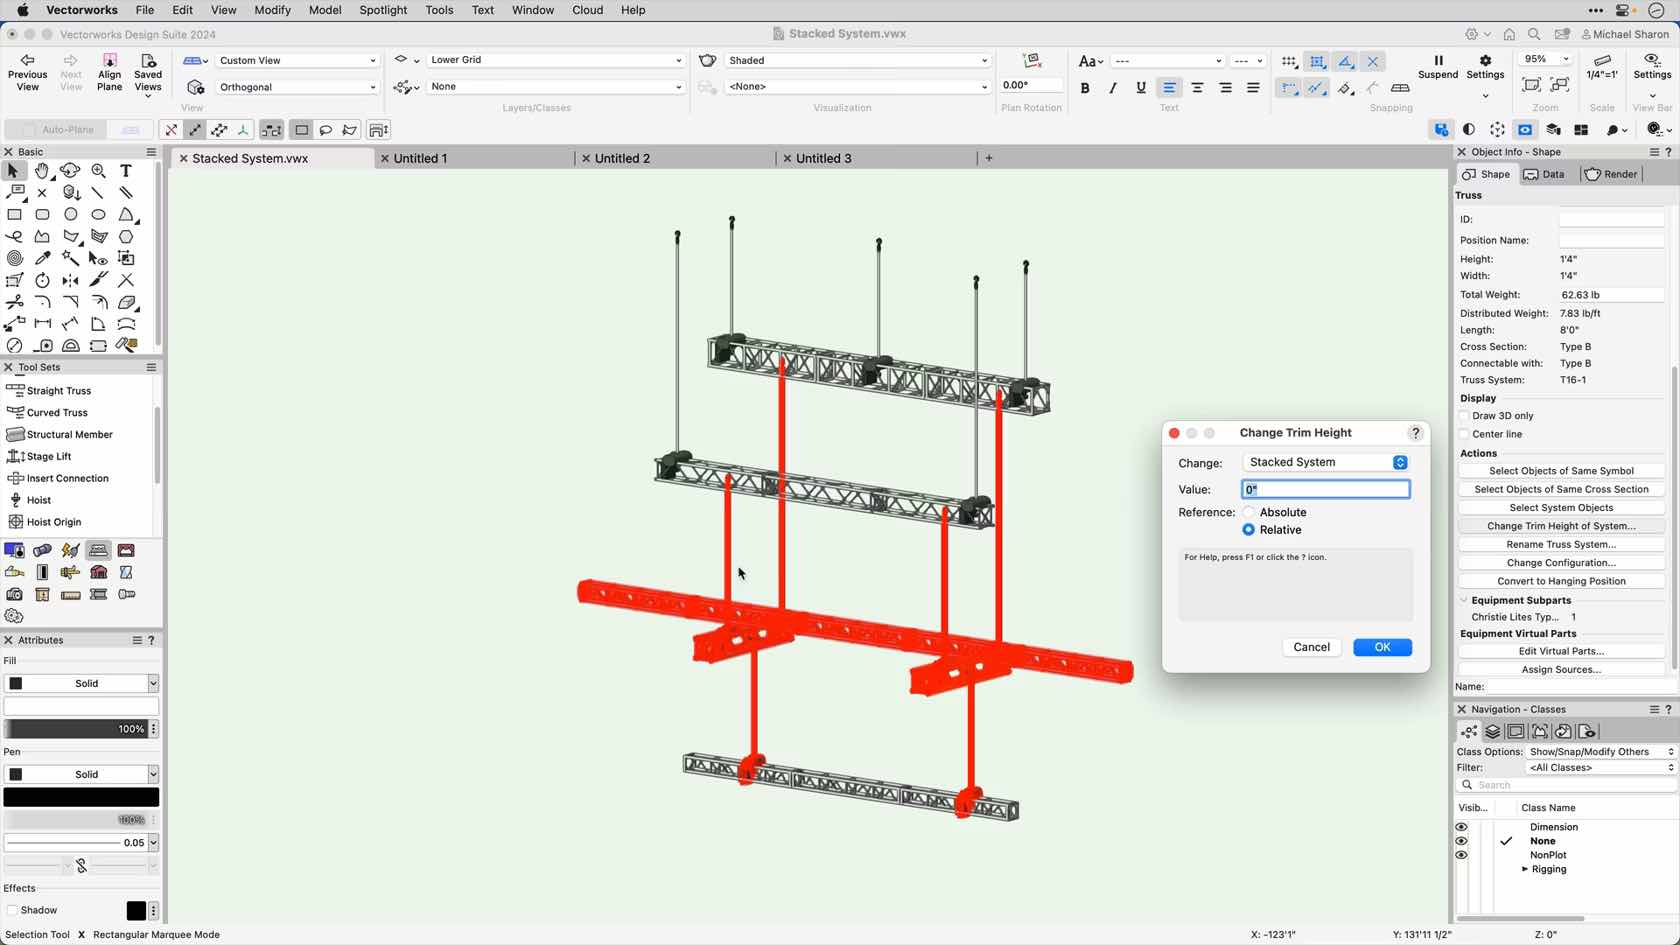Activate the Rectangle tool

coord(15,215)
